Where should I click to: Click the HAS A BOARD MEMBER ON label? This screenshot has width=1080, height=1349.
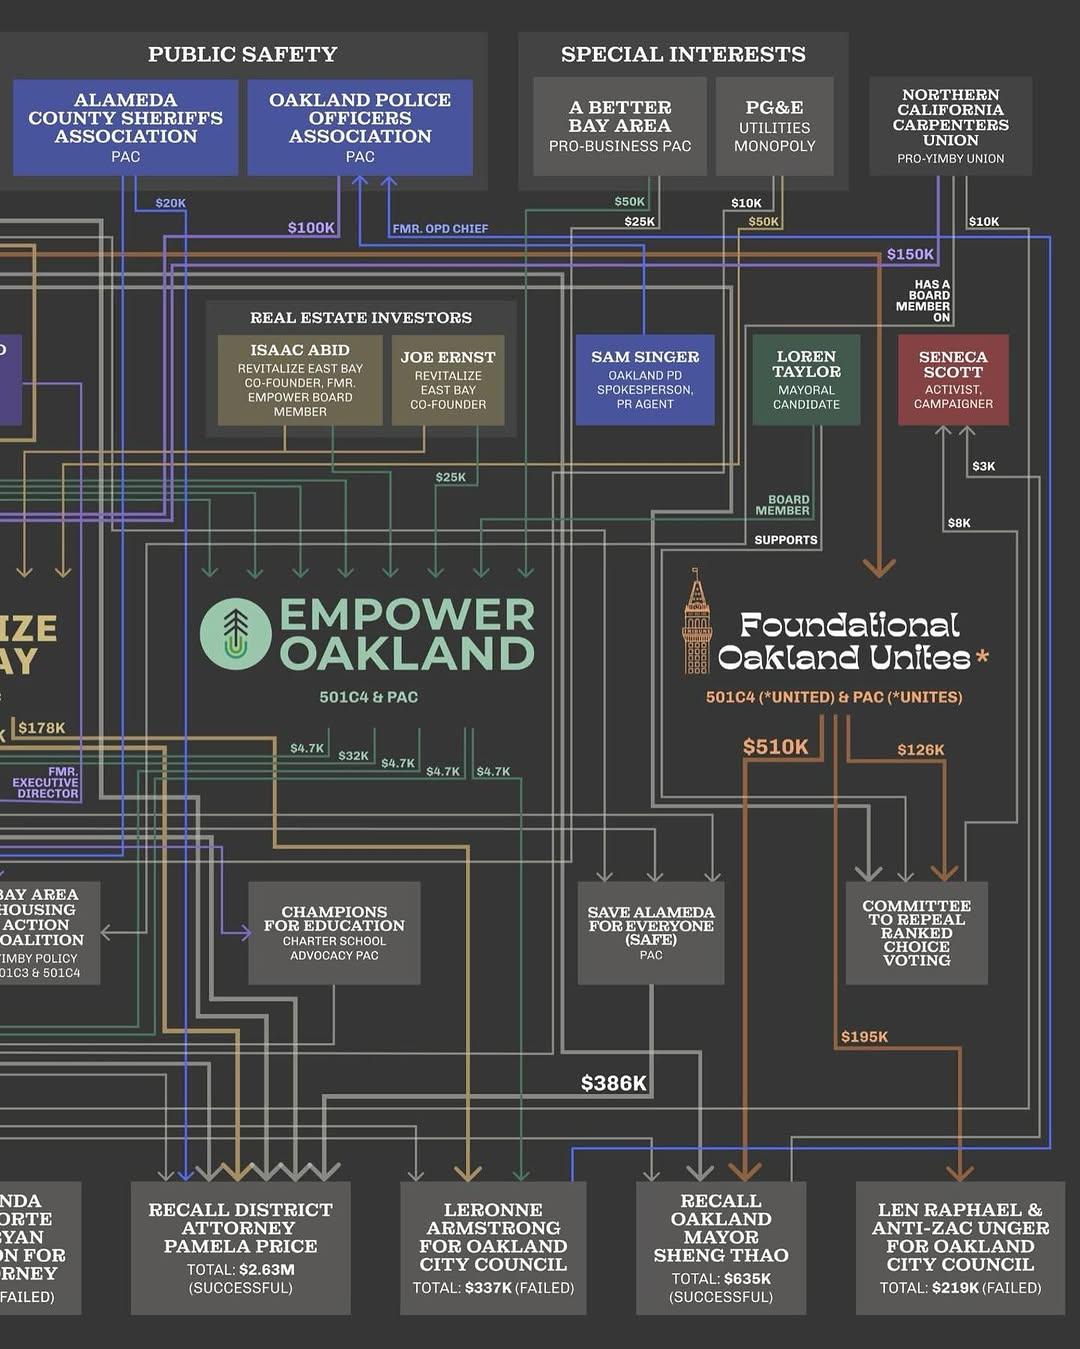click(923, 301)
